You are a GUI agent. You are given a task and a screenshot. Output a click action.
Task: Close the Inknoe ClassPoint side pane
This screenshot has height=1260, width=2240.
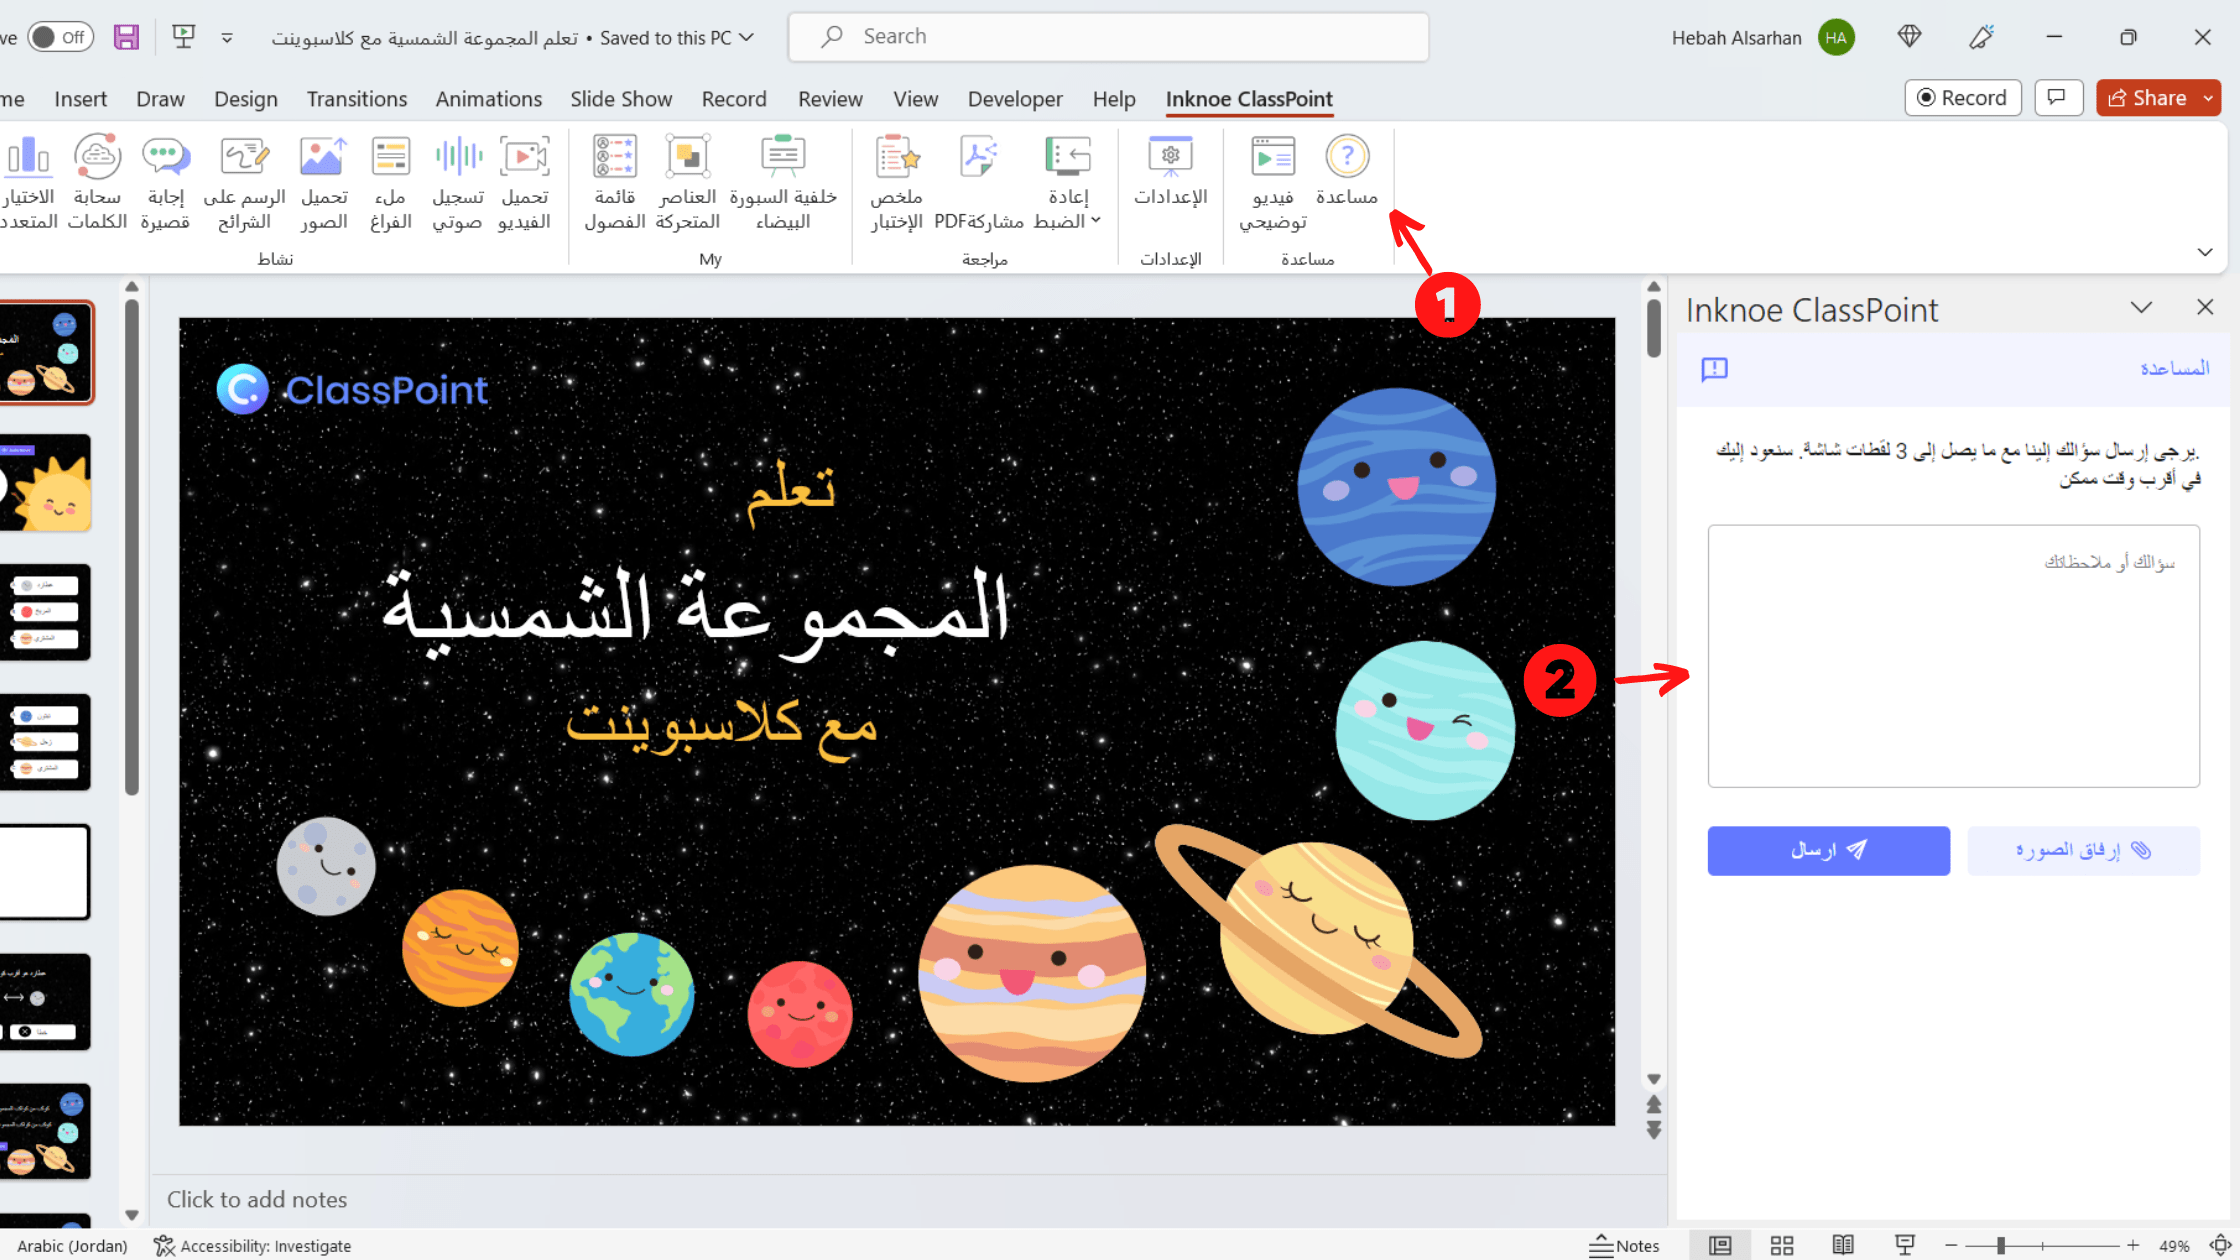[x=2205, y=308]
